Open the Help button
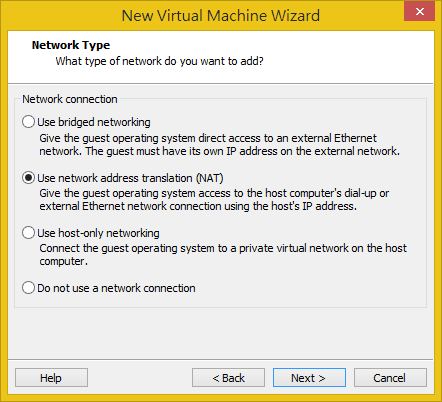Image resolution: width=442 pixels, height=402 pixels. [51, 378]
